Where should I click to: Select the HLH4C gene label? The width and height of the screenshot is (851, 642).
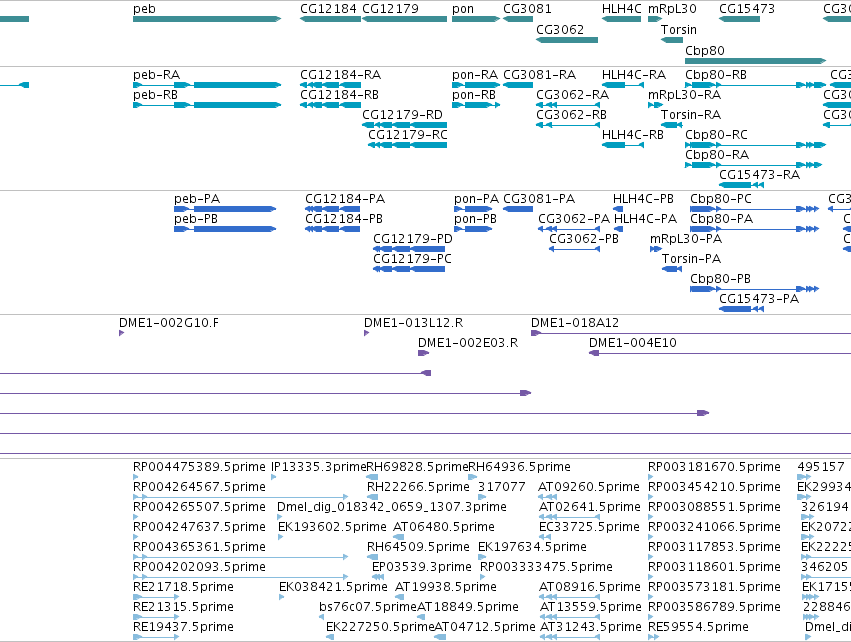tap(621, 9)
